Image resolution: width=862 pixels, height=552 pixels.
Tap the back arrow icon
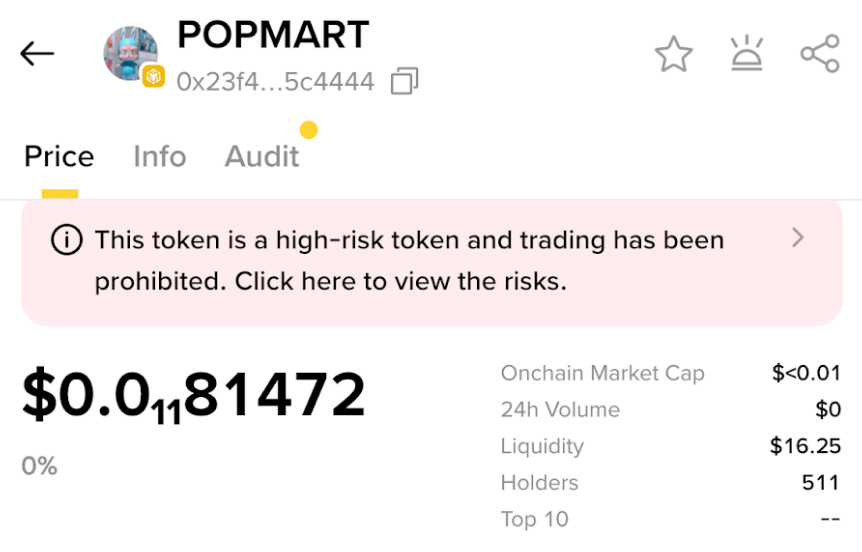coord(37,54)
